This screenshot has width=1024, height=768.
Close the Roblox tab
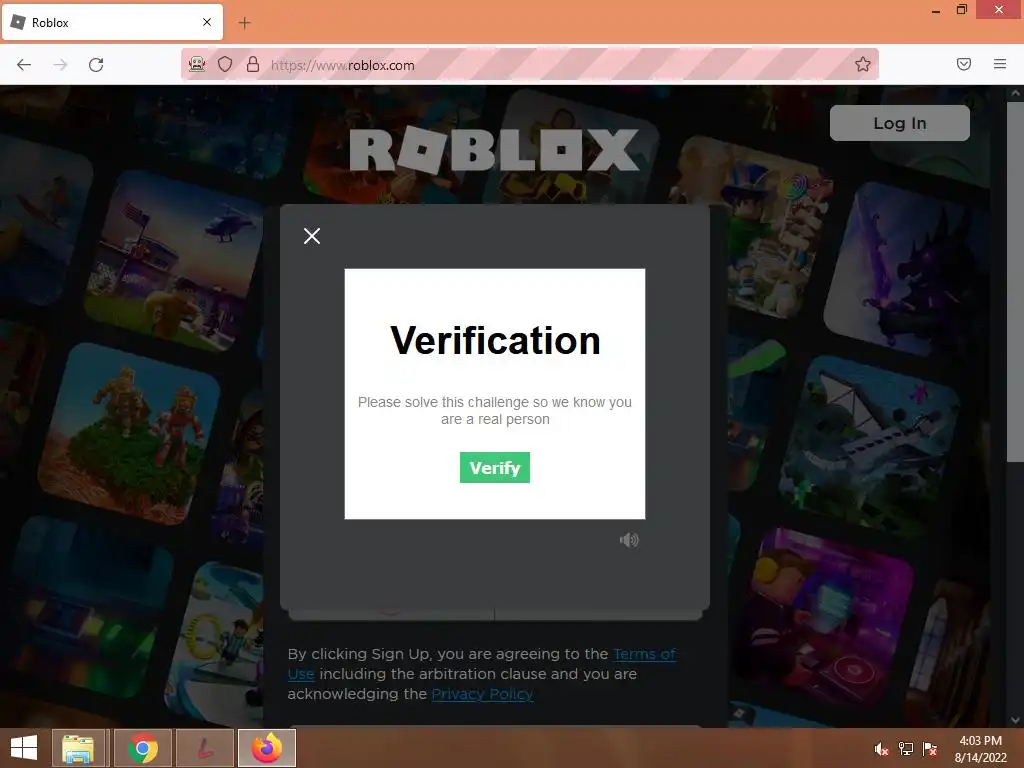(206, 22)
